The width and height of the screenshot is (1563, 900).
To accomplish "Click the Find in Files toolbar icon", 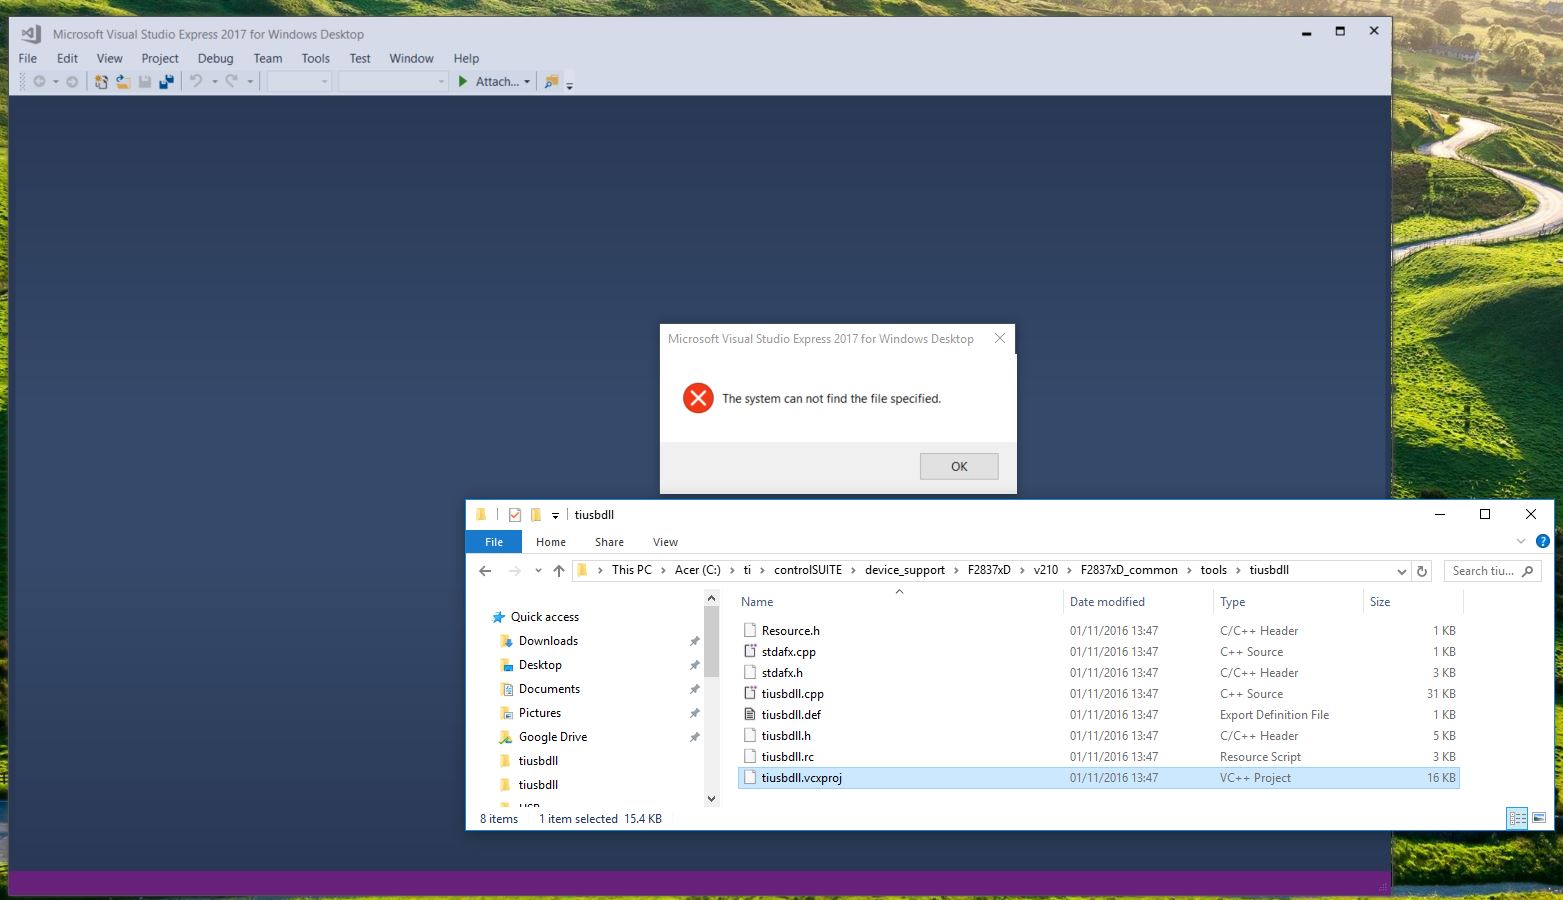I will point(551,81).
